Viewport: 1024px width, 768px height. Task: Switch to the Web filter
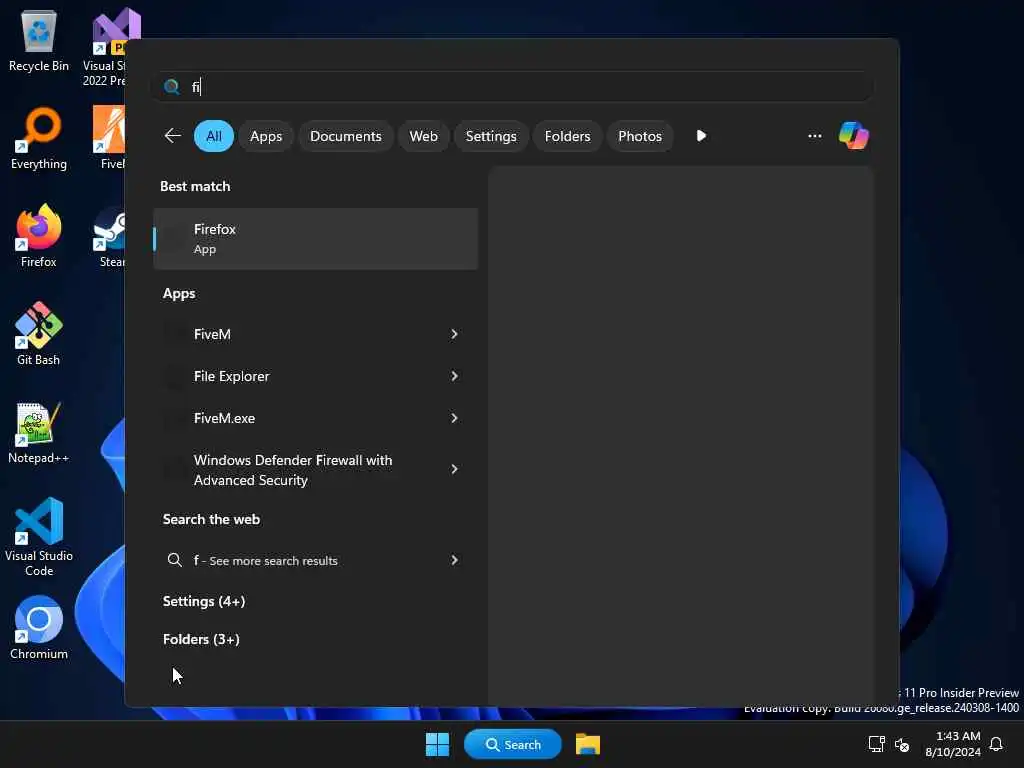click(423, 136)
